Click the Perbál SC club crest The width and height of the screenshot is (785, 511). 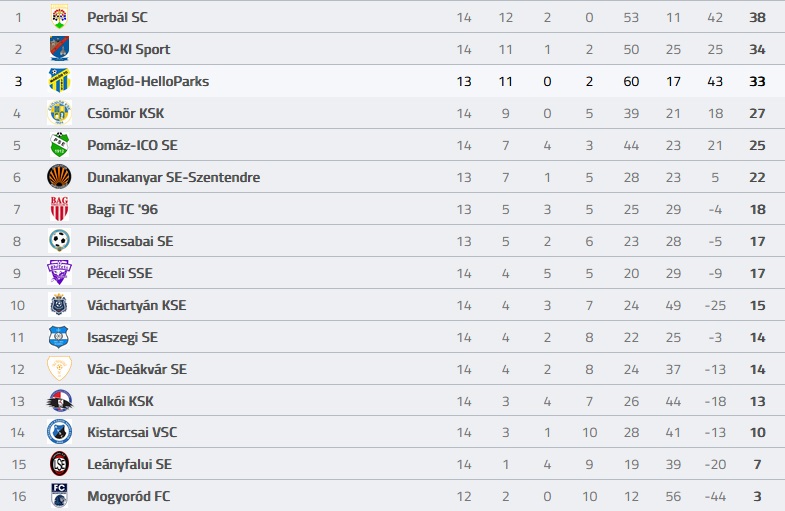59,17
